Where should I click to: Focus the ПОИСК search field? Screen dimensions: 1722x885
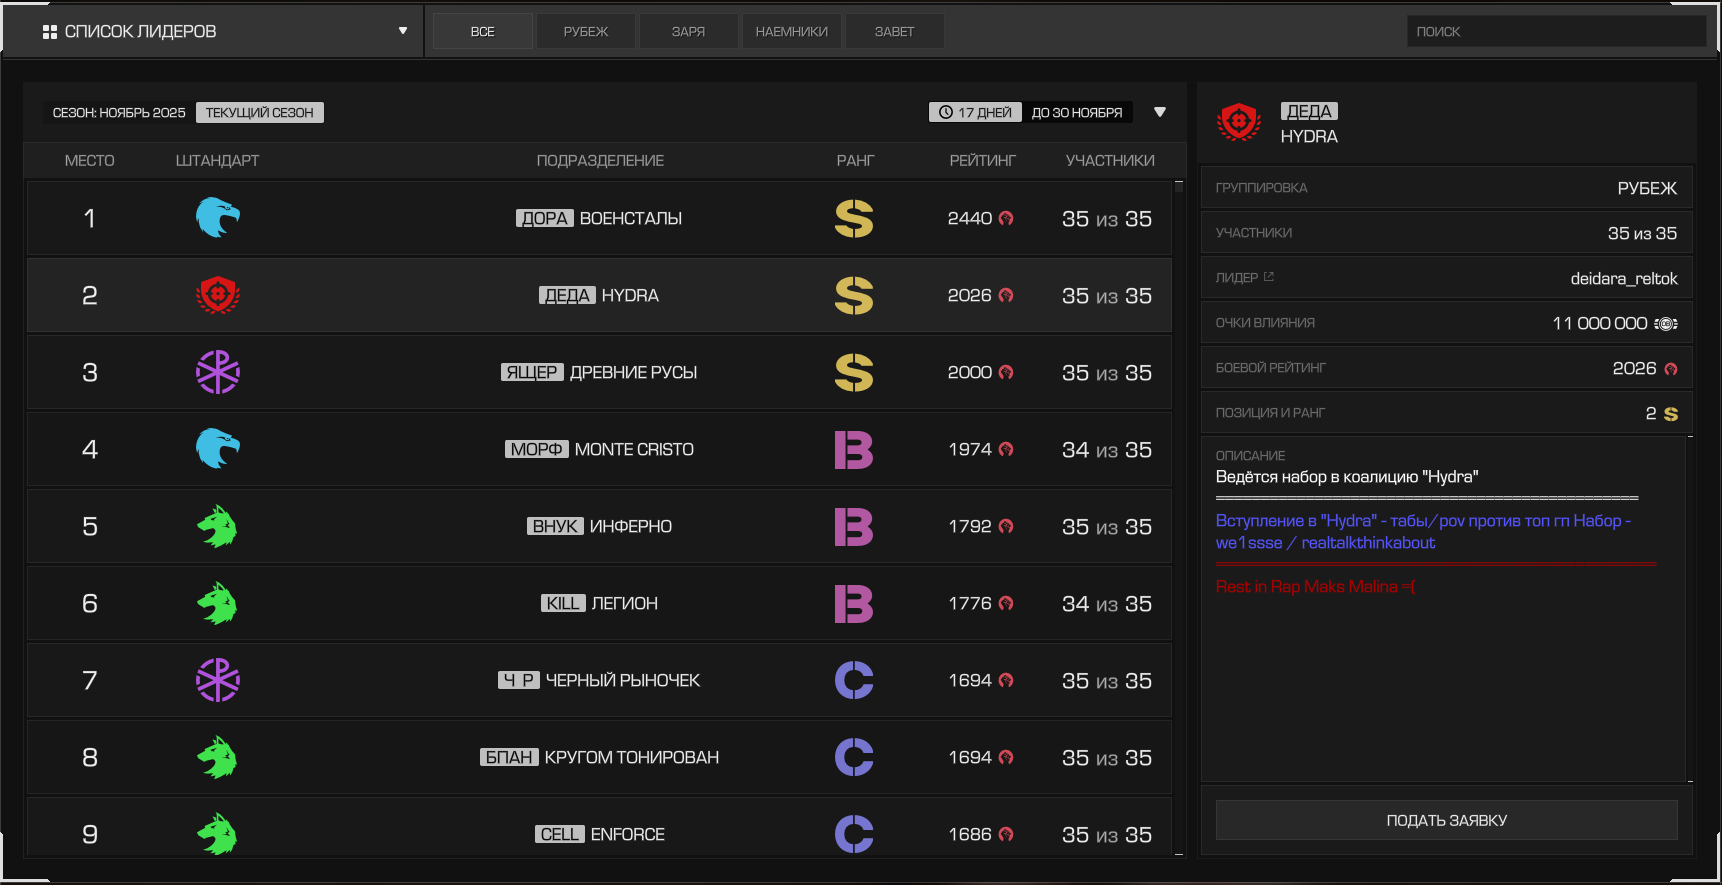point(1557,31)
